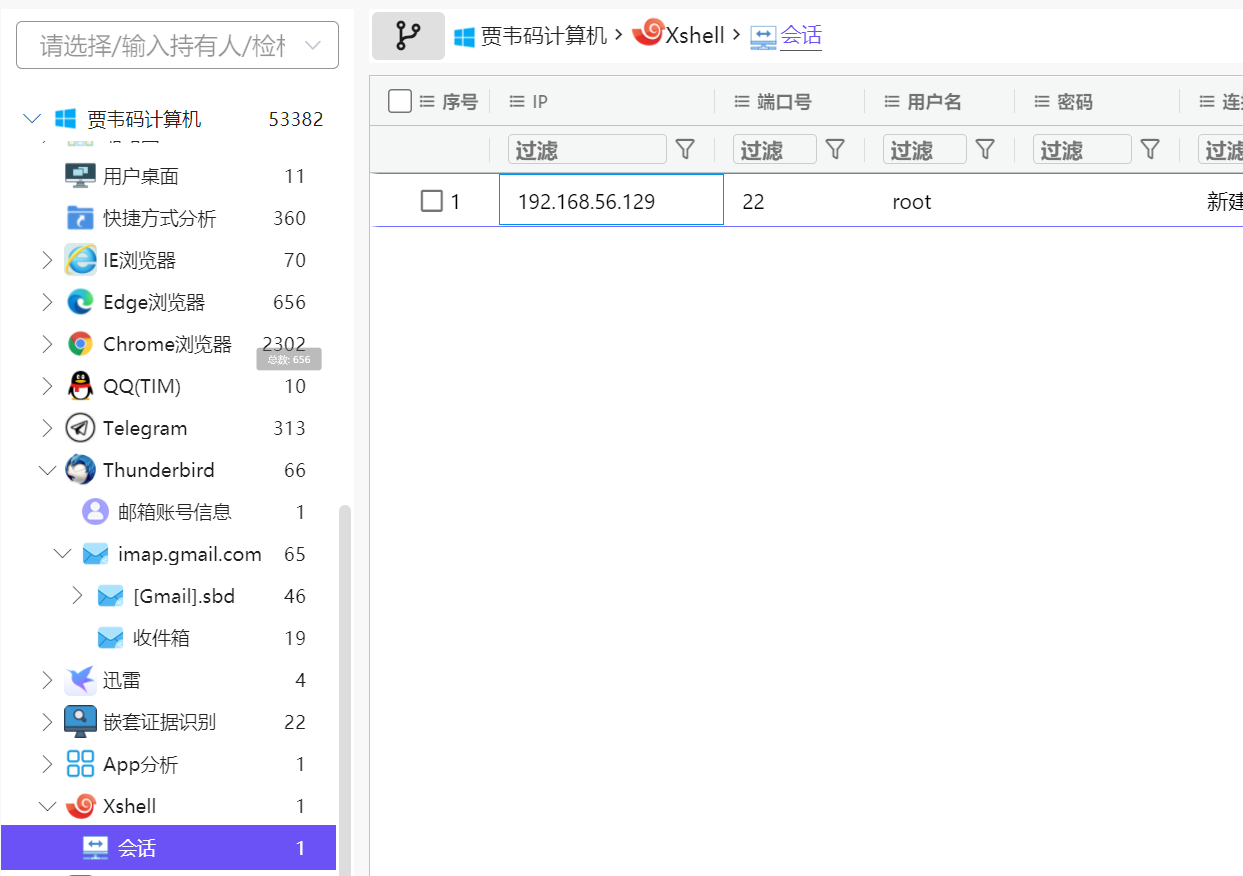The width and height of the screenshot is (1243, 876).
Task: Expand the Edge浏览器 tree node
Action: [x=47, y=302]
